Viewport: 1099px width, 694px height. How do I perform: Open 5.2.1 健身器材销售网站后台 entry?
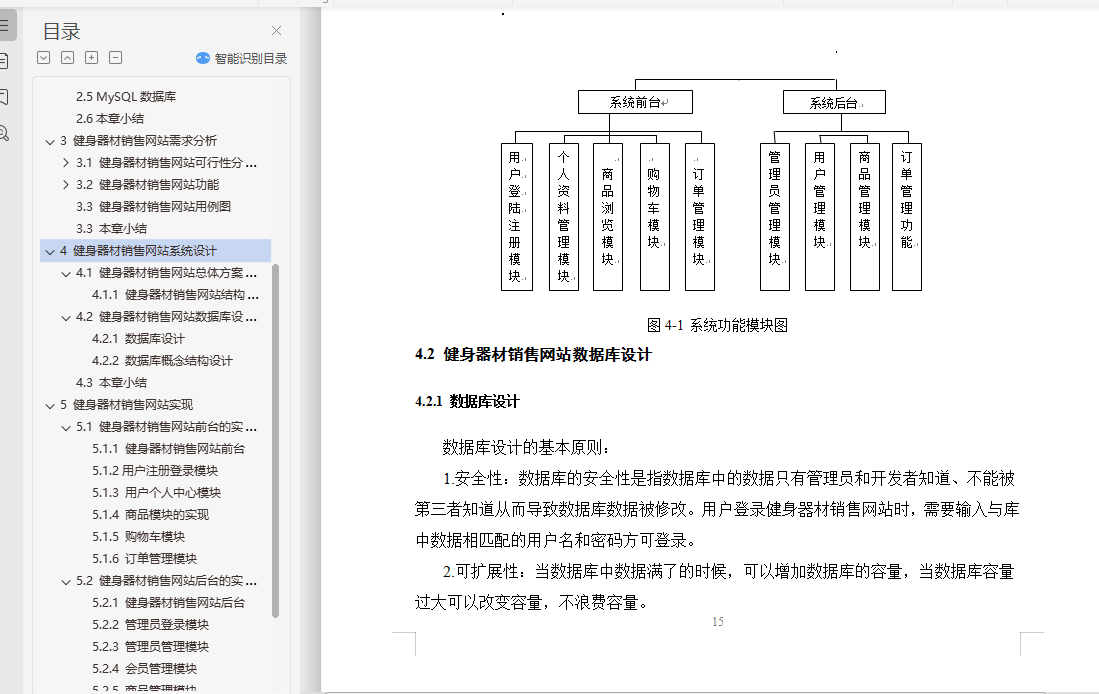click(168, 603)
